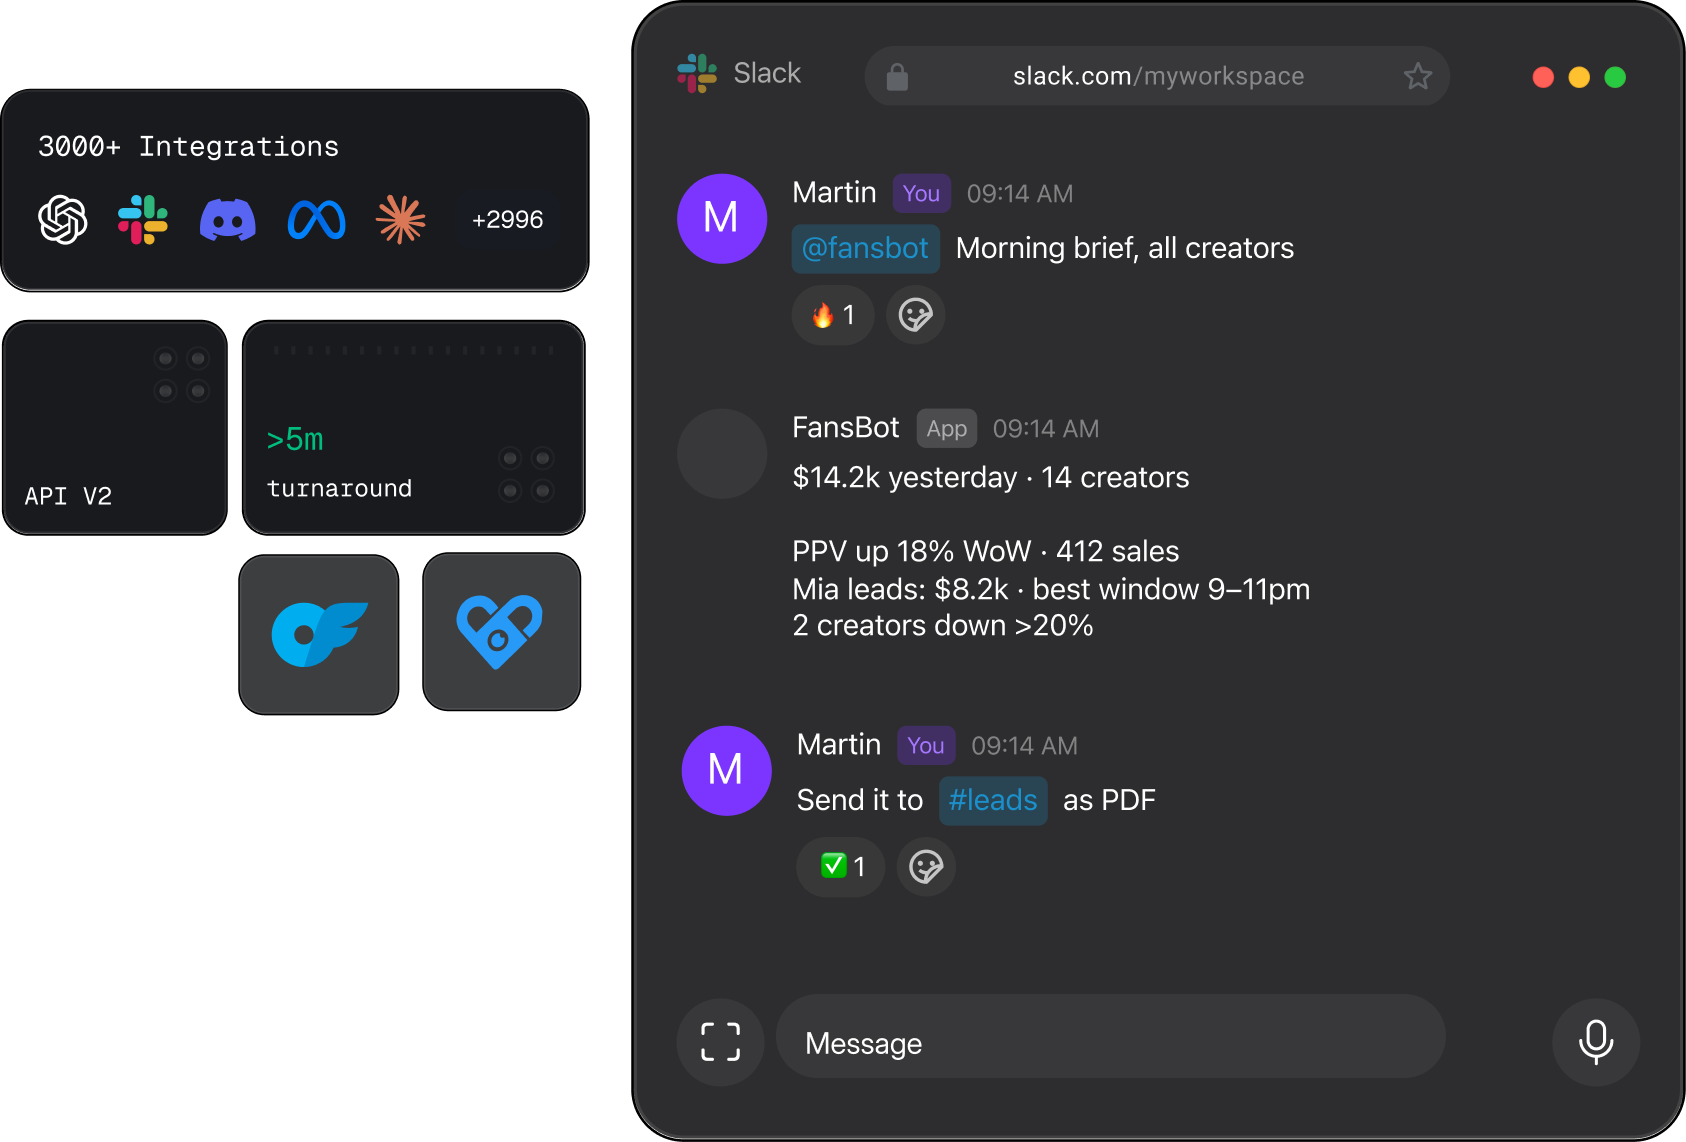Open the scan frame button beside Message
Viewport: 1686px width, 1142px height.
coord(721,1042)
